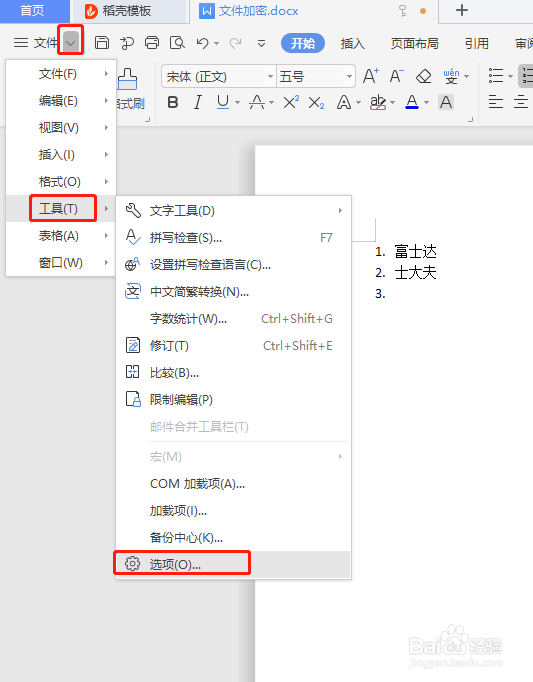Choose 选项(O)... in tools menu

pyautogui.click(x=234, y=565)
